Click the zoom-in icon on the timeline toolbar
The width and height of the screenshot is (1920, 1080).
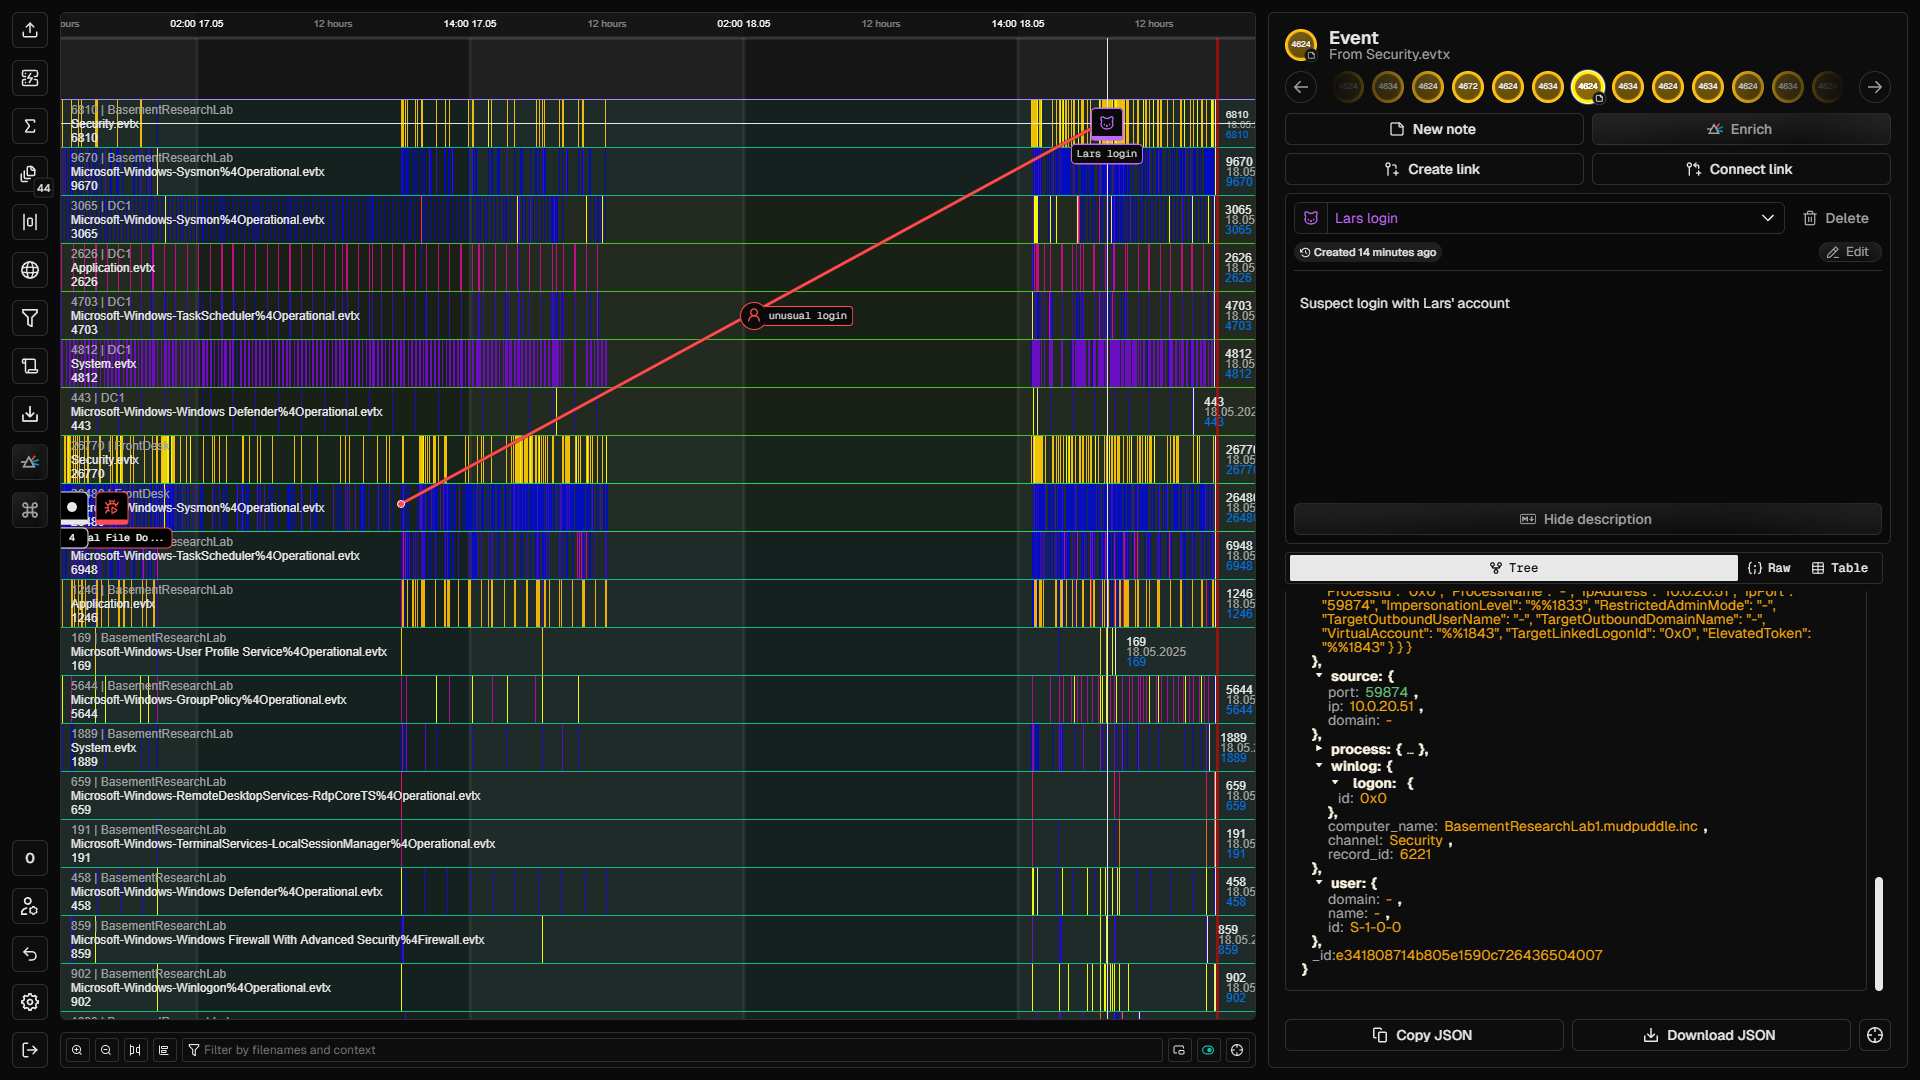coord(76,1050)
